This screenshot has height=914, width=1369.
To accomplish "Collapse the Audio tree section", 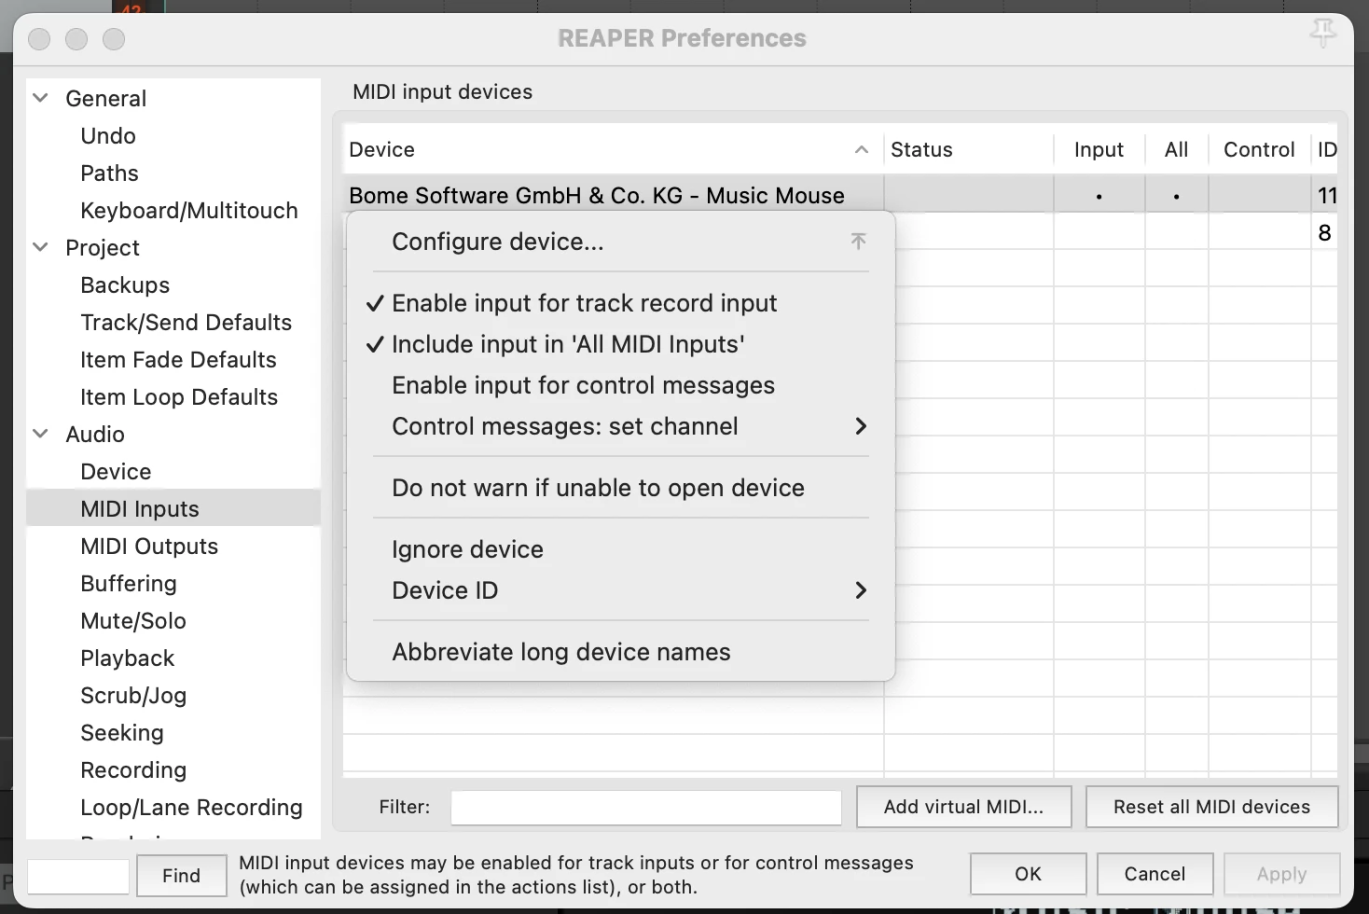I will (41, 434).
